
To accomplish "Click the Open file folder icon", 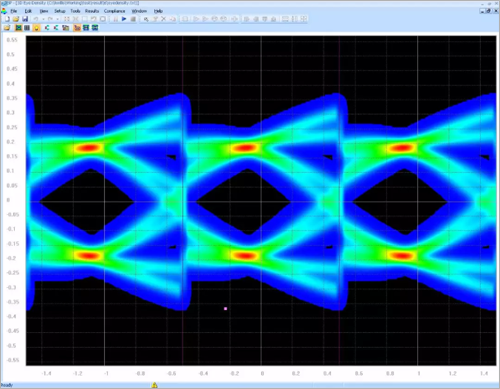I will [16, 19].
